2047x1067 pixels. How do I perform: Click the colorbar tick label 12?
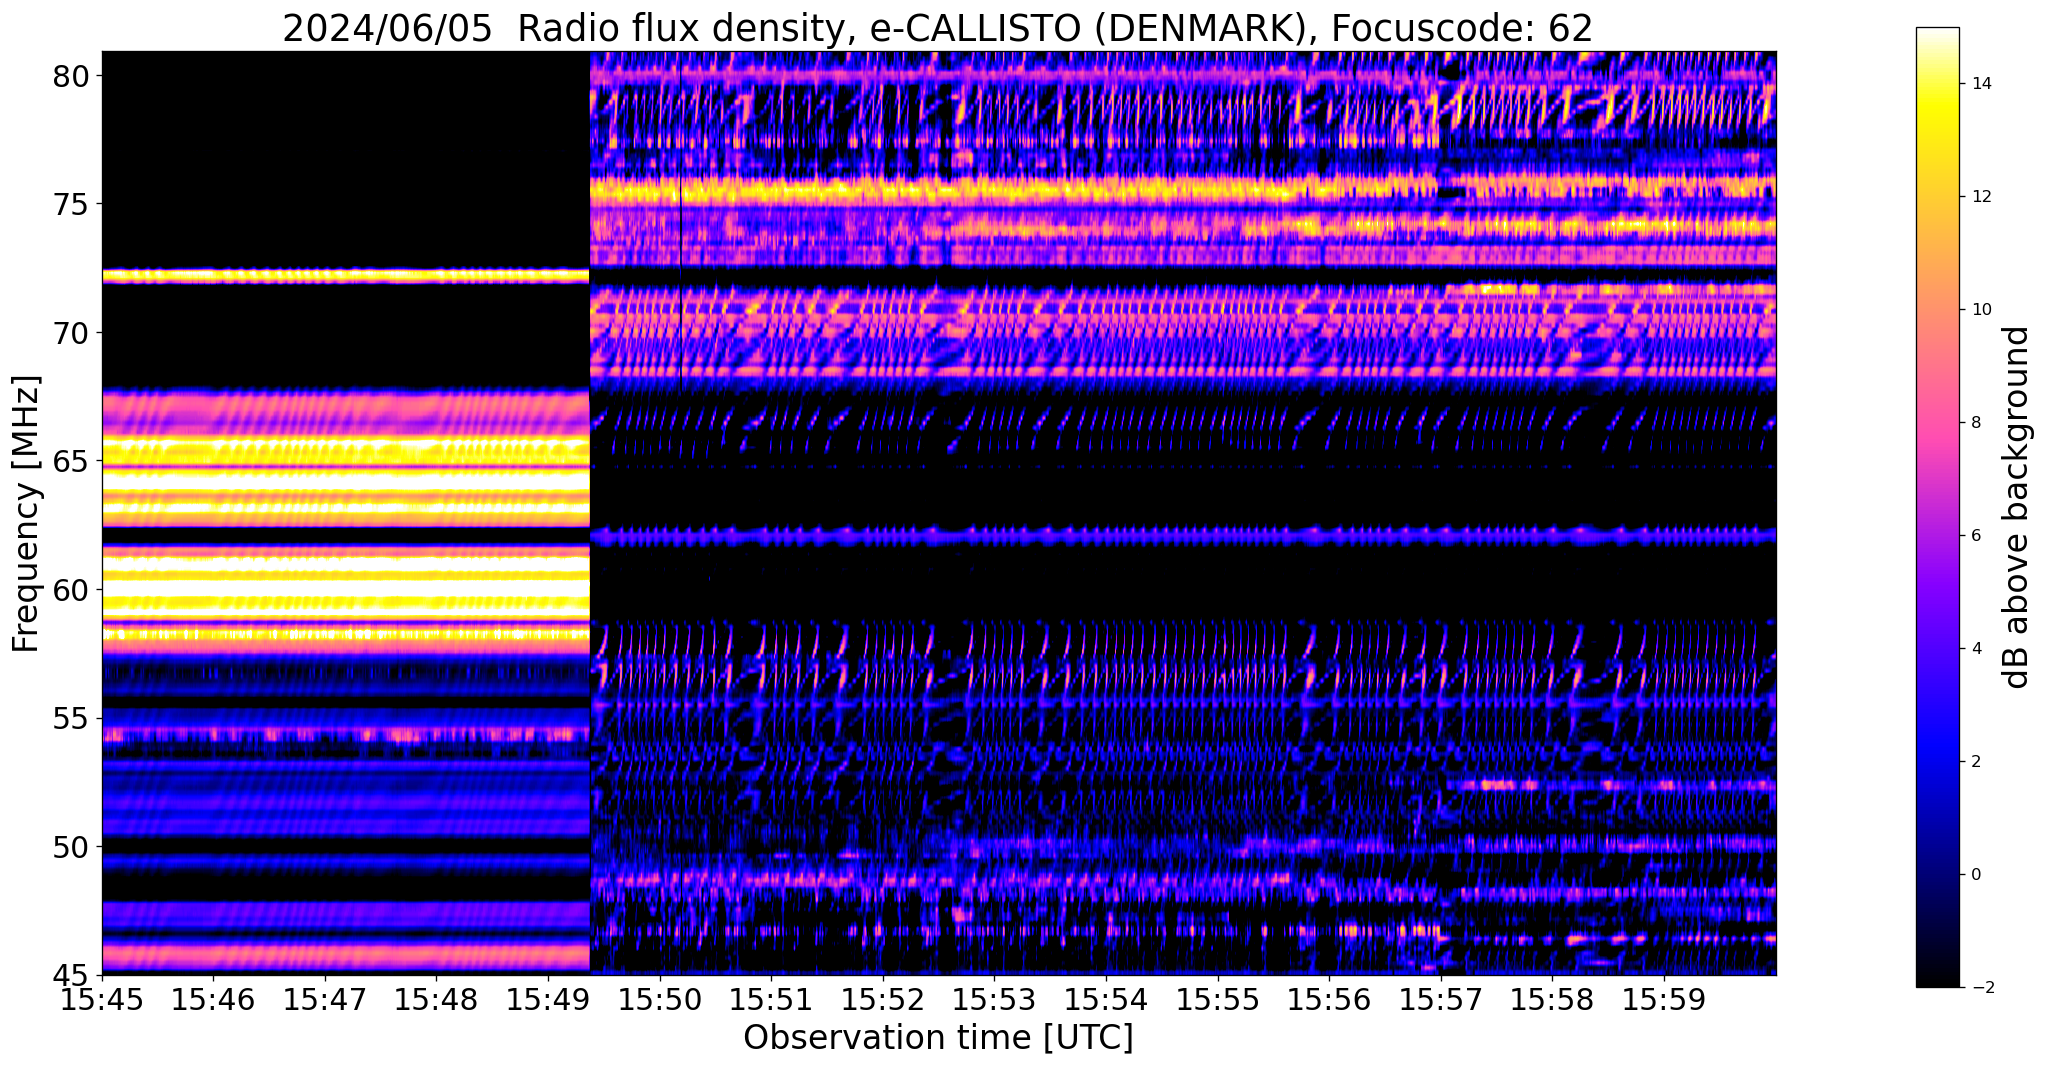1980,197
